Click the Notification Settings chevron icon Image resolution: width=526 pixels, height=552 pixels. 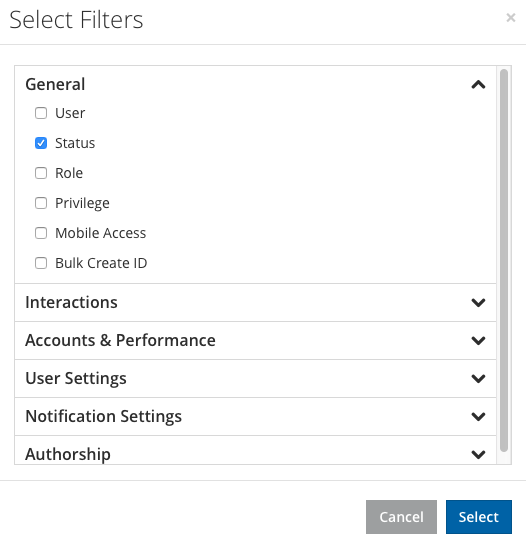coord(478,416)
